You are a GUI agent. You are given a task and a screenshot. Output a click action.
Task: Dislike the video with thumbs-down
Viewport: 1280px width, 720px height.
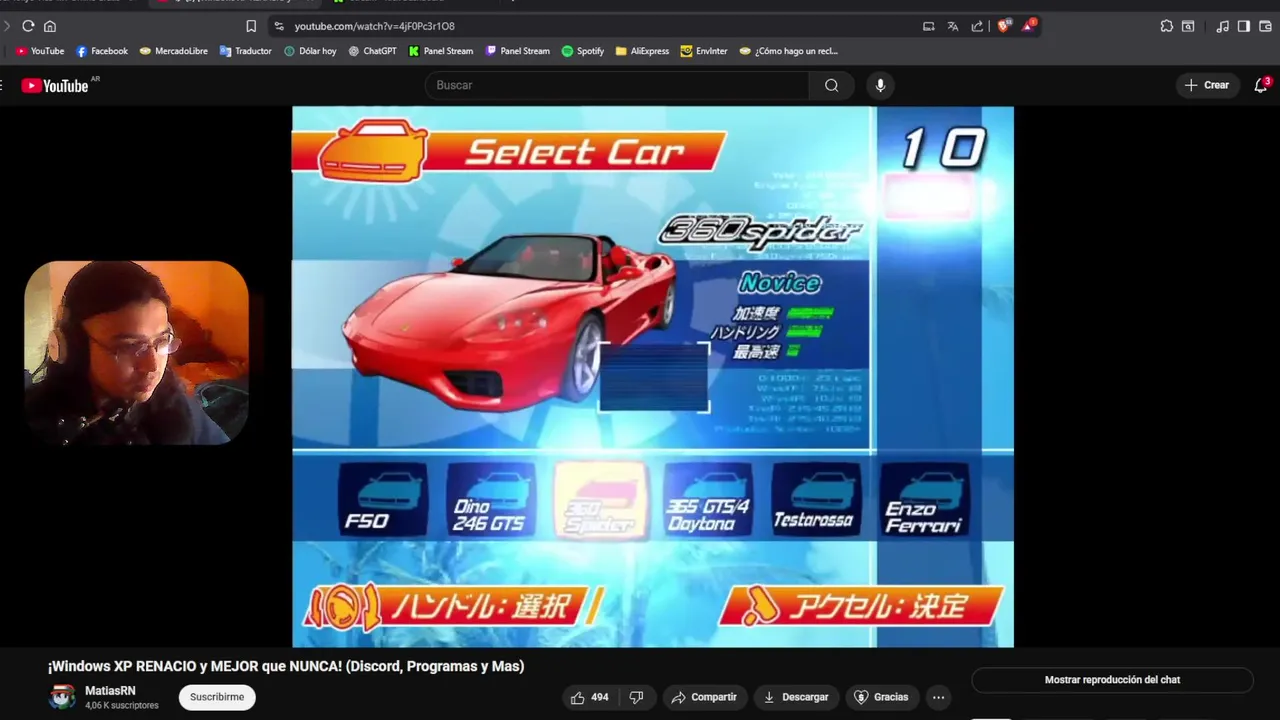pyautogui.click(x=636, y=697)
